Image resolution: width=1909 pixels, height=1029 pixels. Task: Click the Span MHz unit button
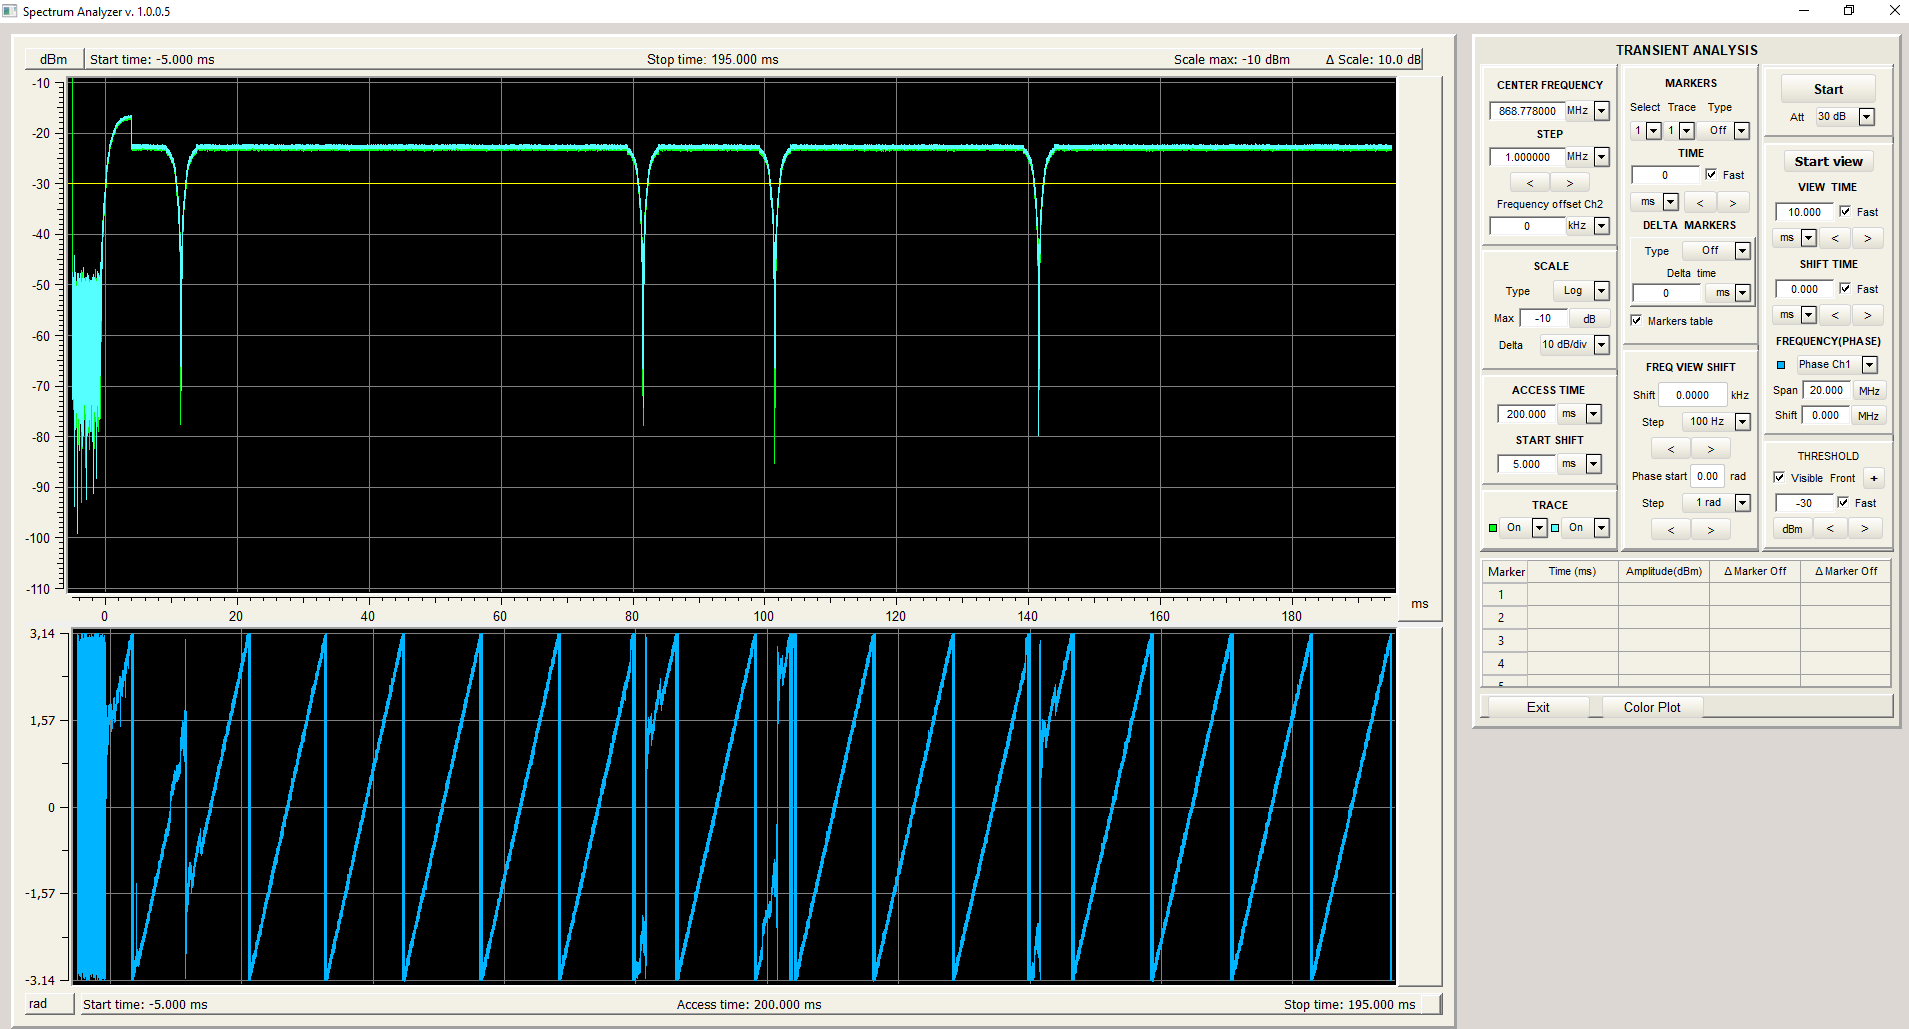tap(1869, 391)
